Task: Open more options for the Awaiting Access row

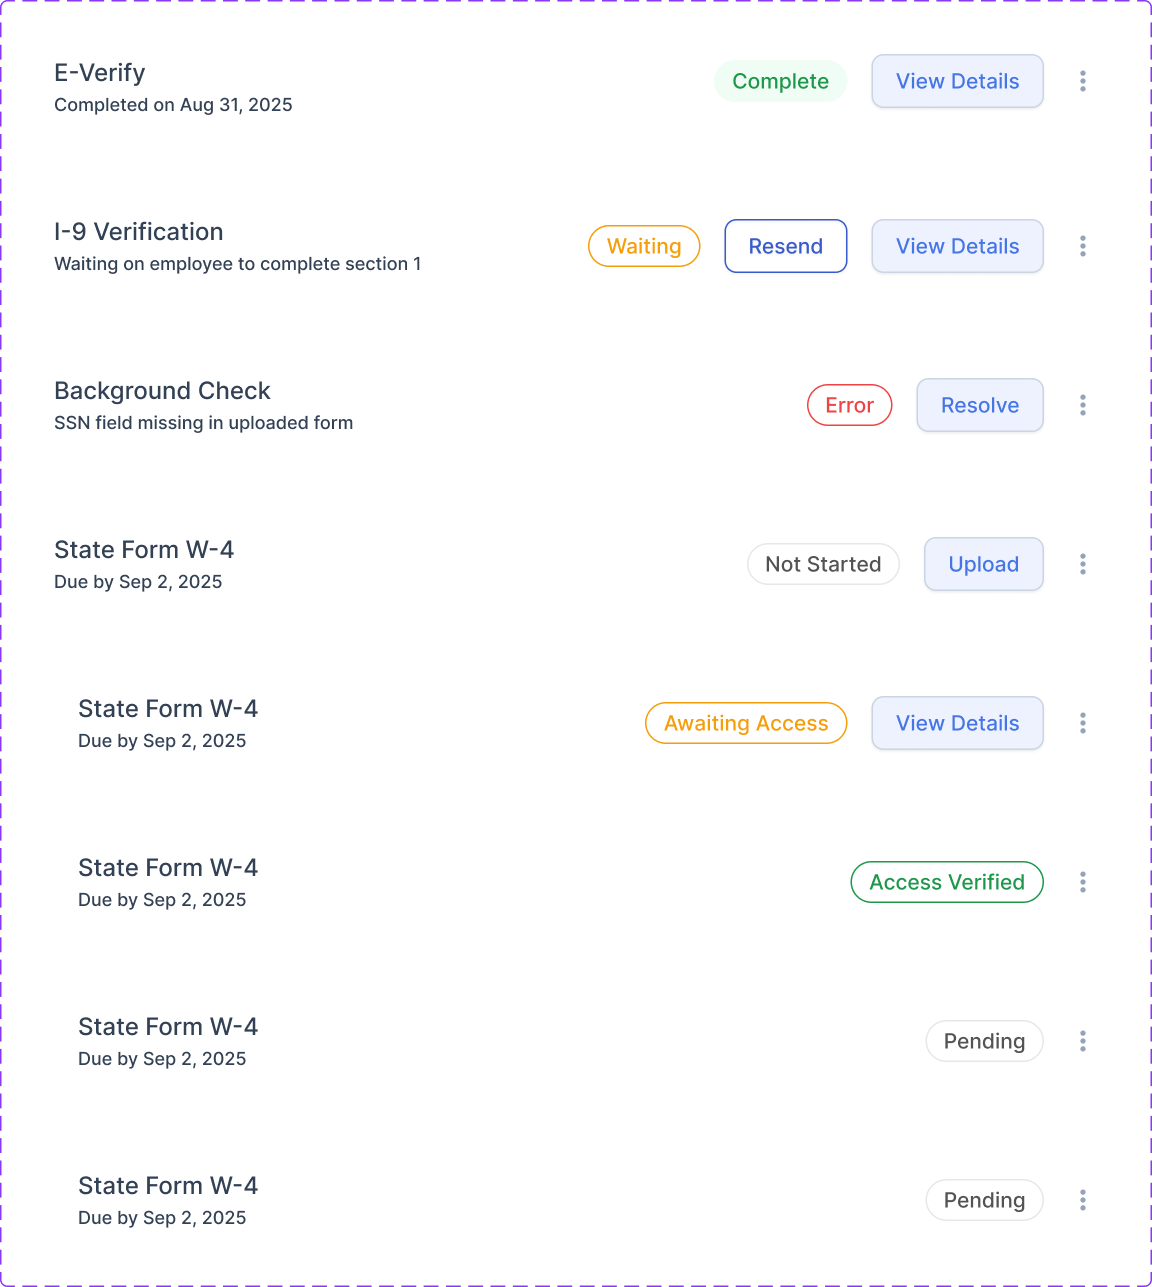Action: [x=1083, y=723]
